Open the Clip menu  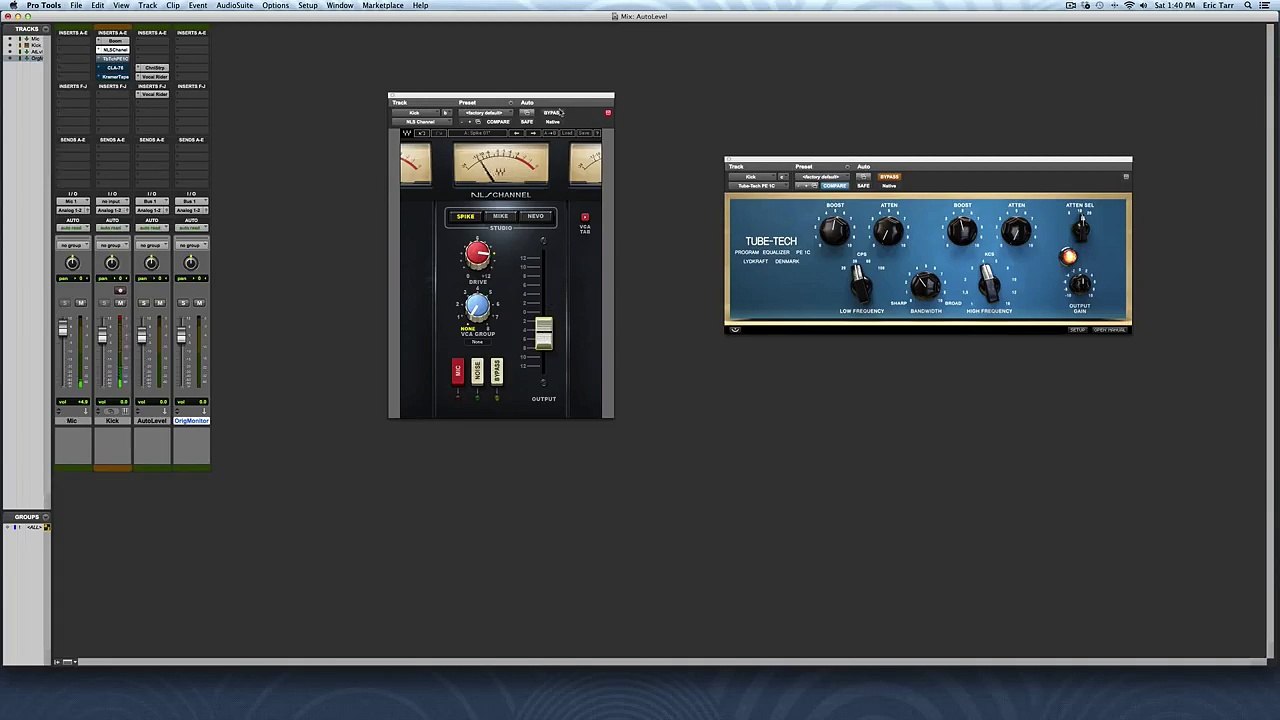(173, 6)
